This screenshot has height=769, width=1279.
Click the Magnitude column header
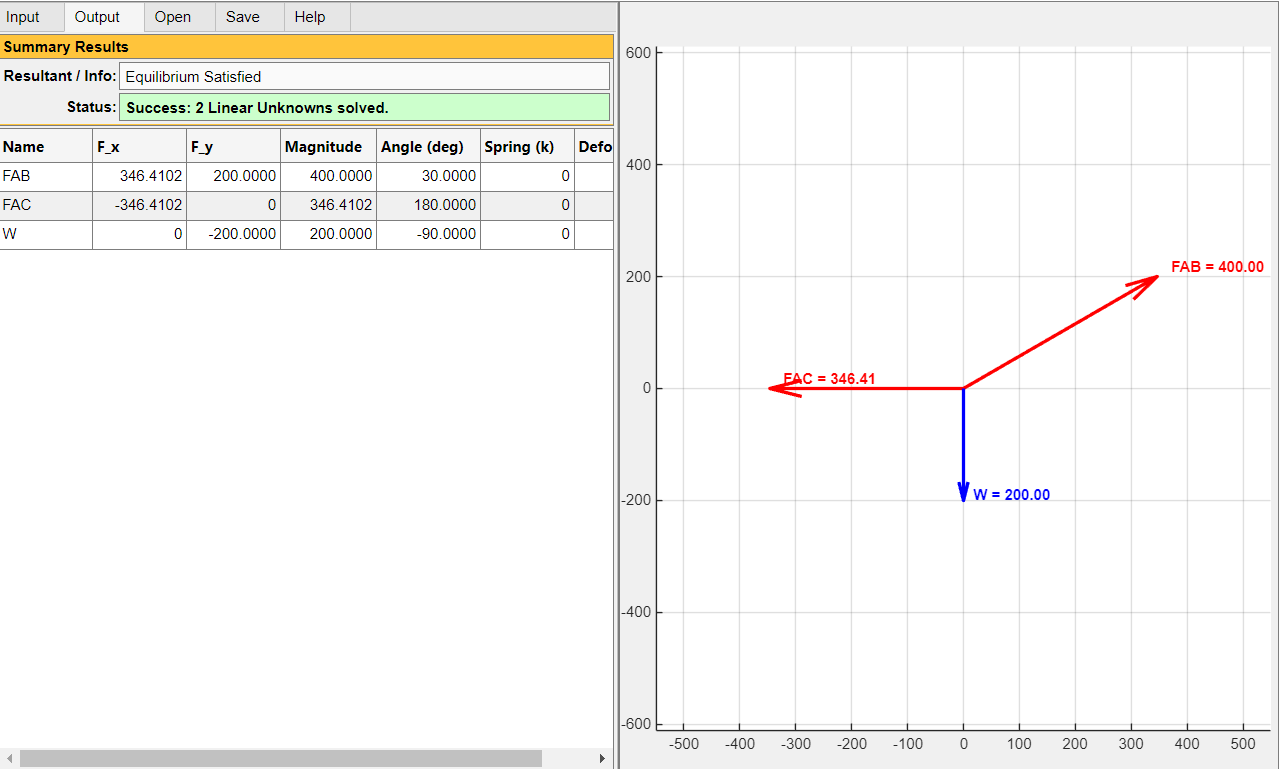(x=328, y=146)
